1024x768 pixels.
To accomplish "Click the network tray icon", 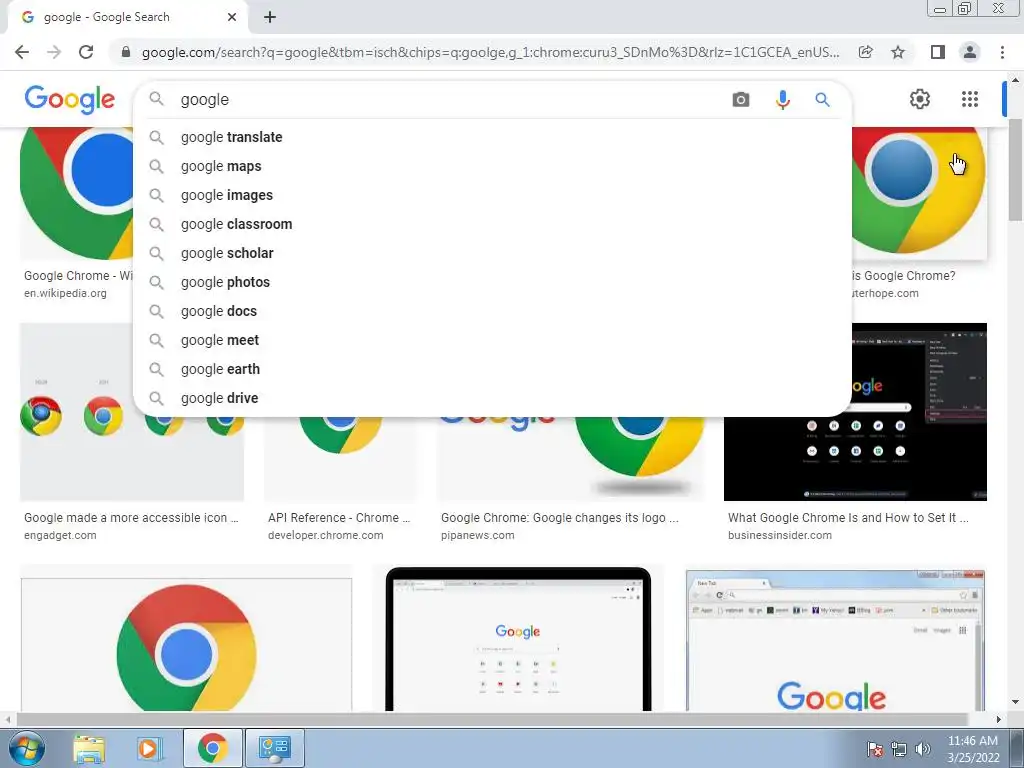I will point(899,749).
